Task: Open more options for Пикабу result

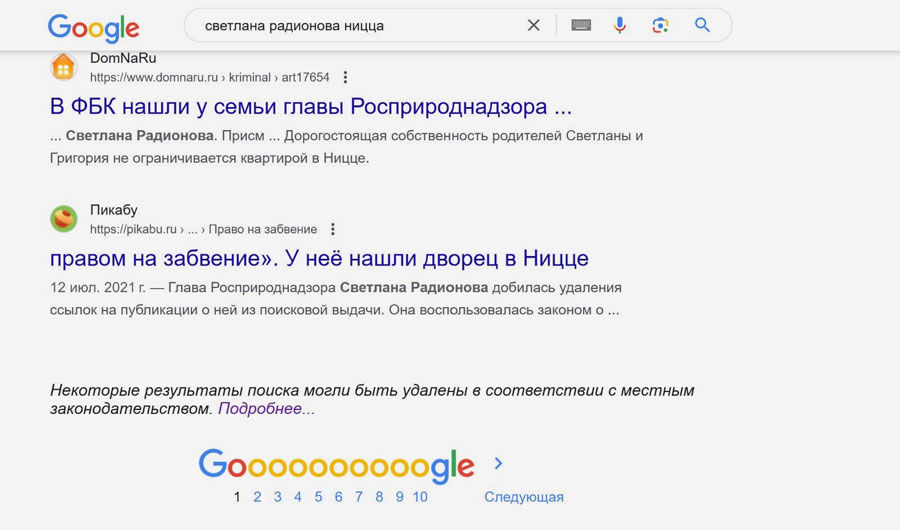Action: (x=332, y=229)
